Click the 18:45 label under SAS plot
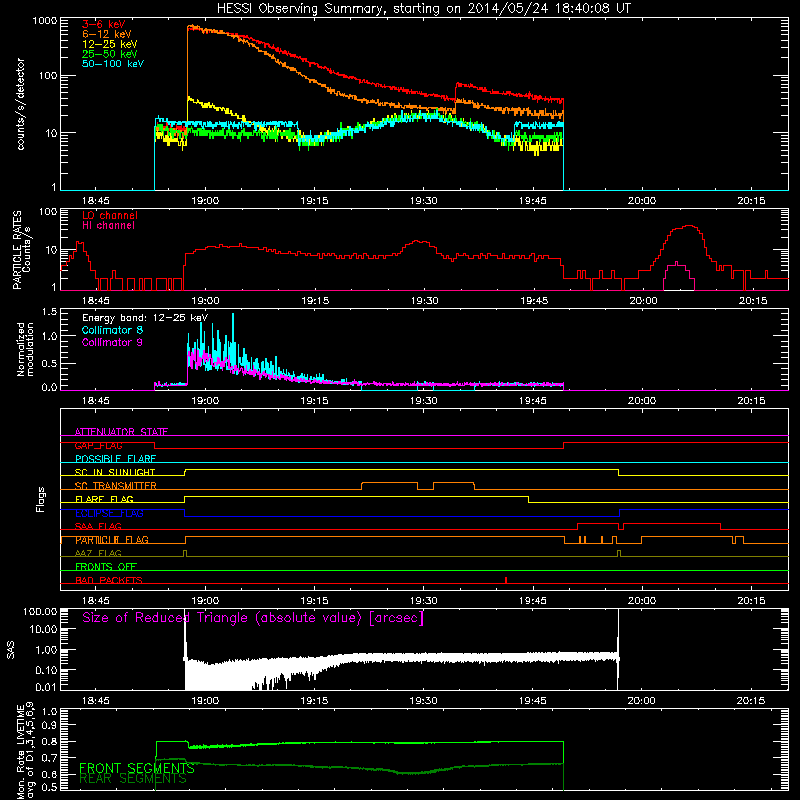This screenshot has height=800, width=800. point(95,701)
